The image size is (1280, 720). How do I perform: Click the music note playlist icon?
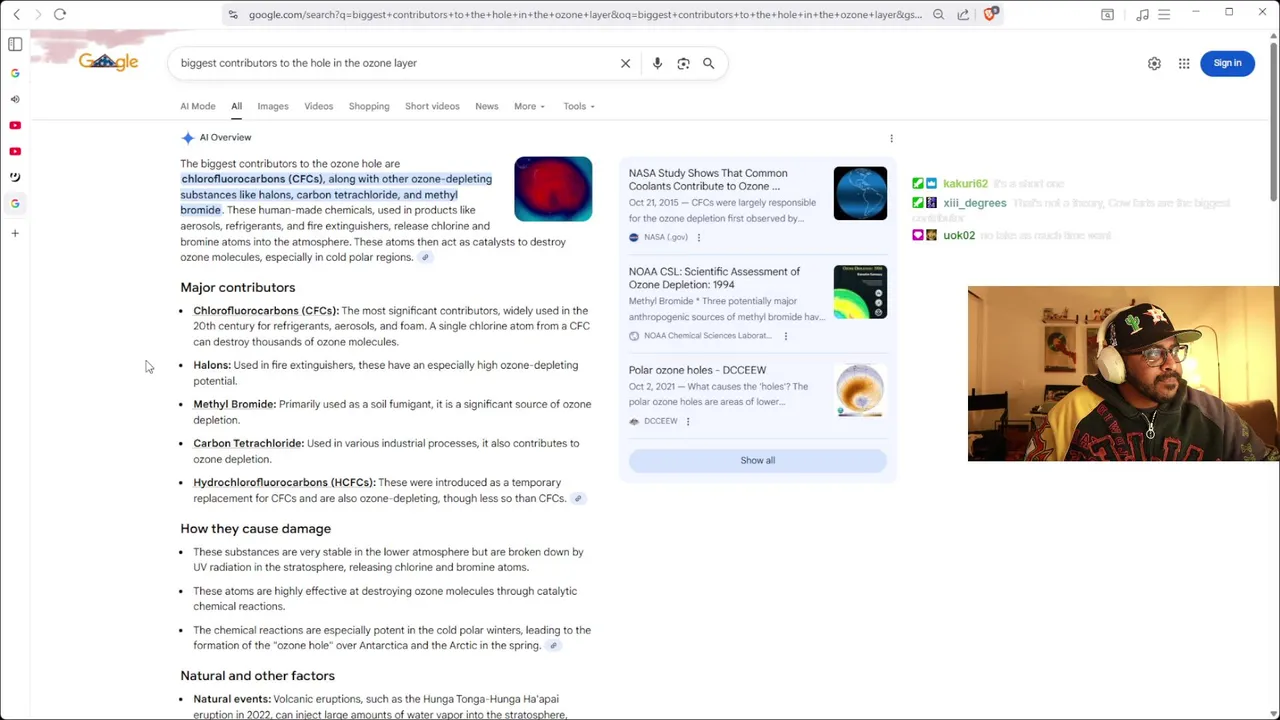pyautogui.click(x=1142, y=14)
